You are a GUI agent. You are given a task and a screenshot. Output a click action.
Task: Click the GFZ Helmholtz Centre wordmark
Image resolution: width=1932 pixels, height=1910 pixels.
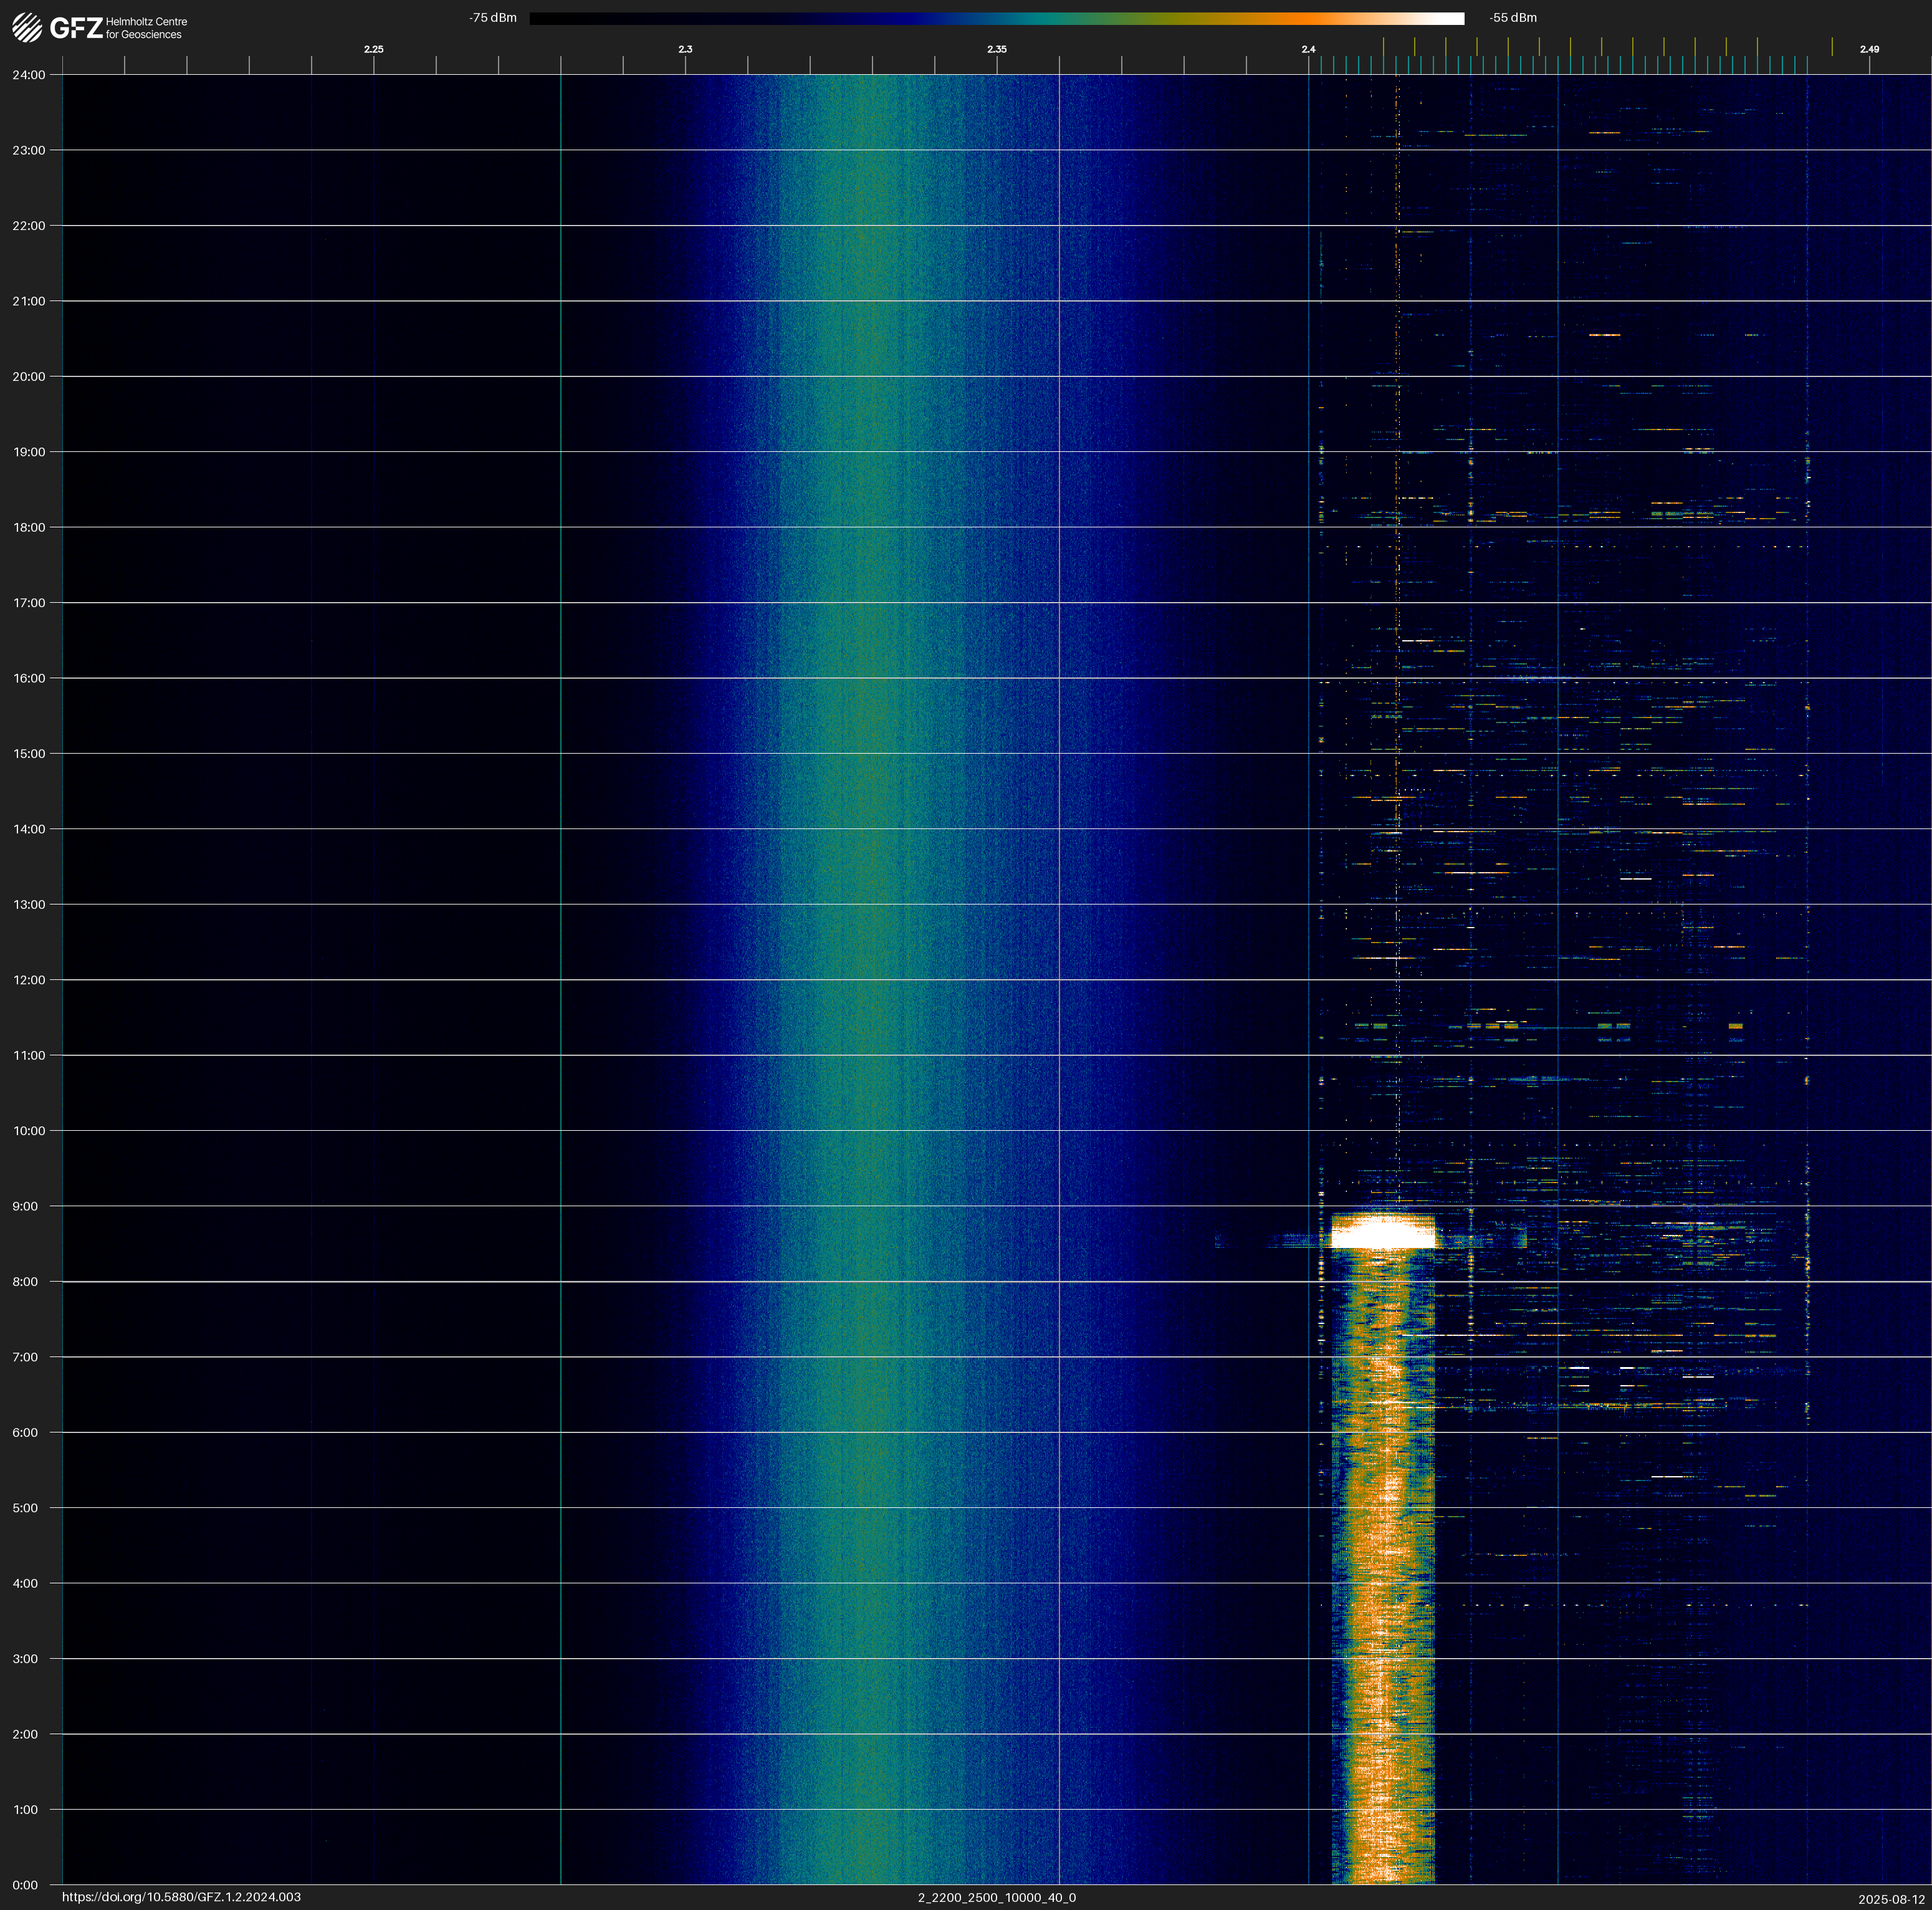(119, 28)
